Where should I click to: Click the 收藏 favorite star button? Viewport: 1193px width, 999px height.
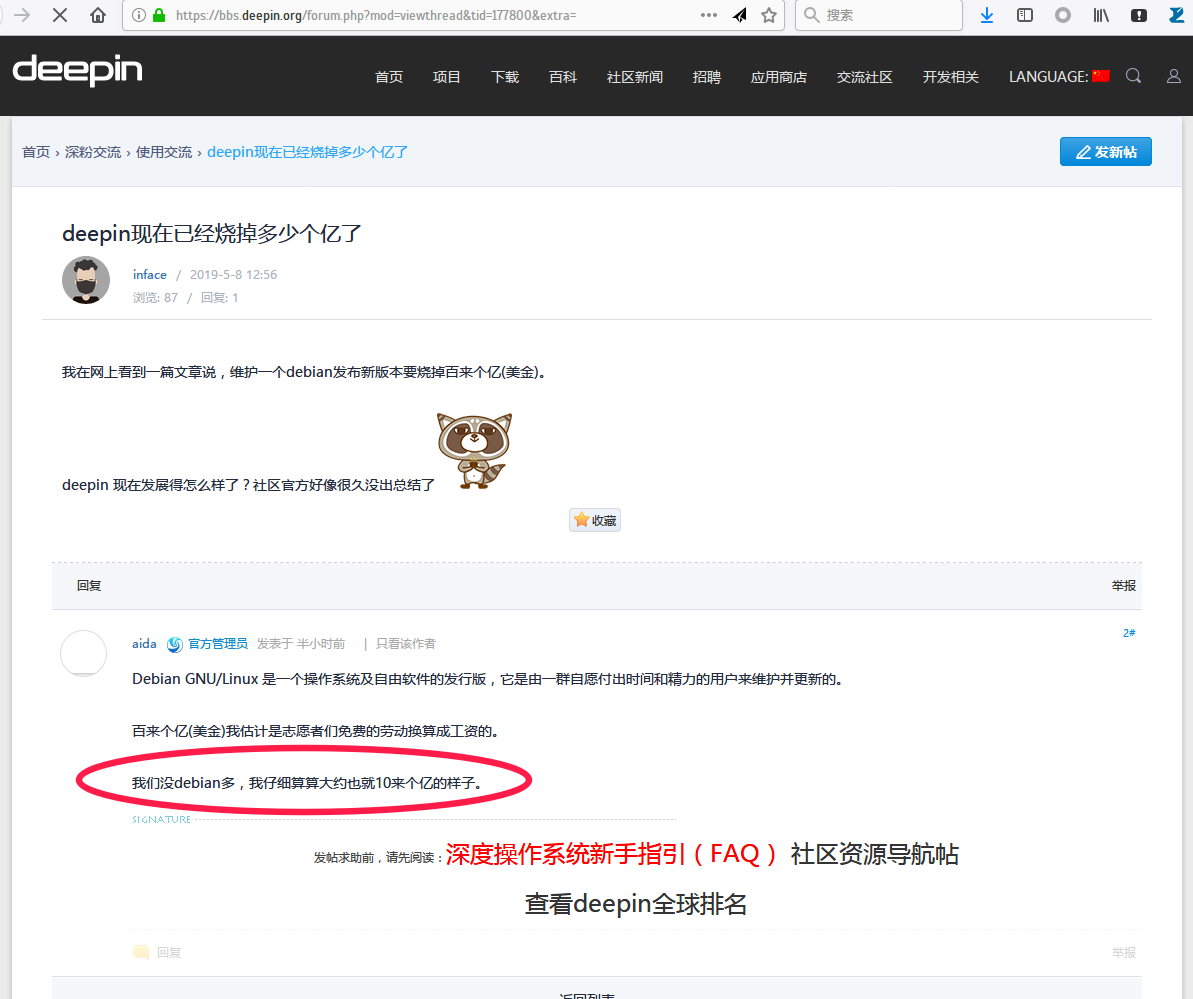(595, 520)
